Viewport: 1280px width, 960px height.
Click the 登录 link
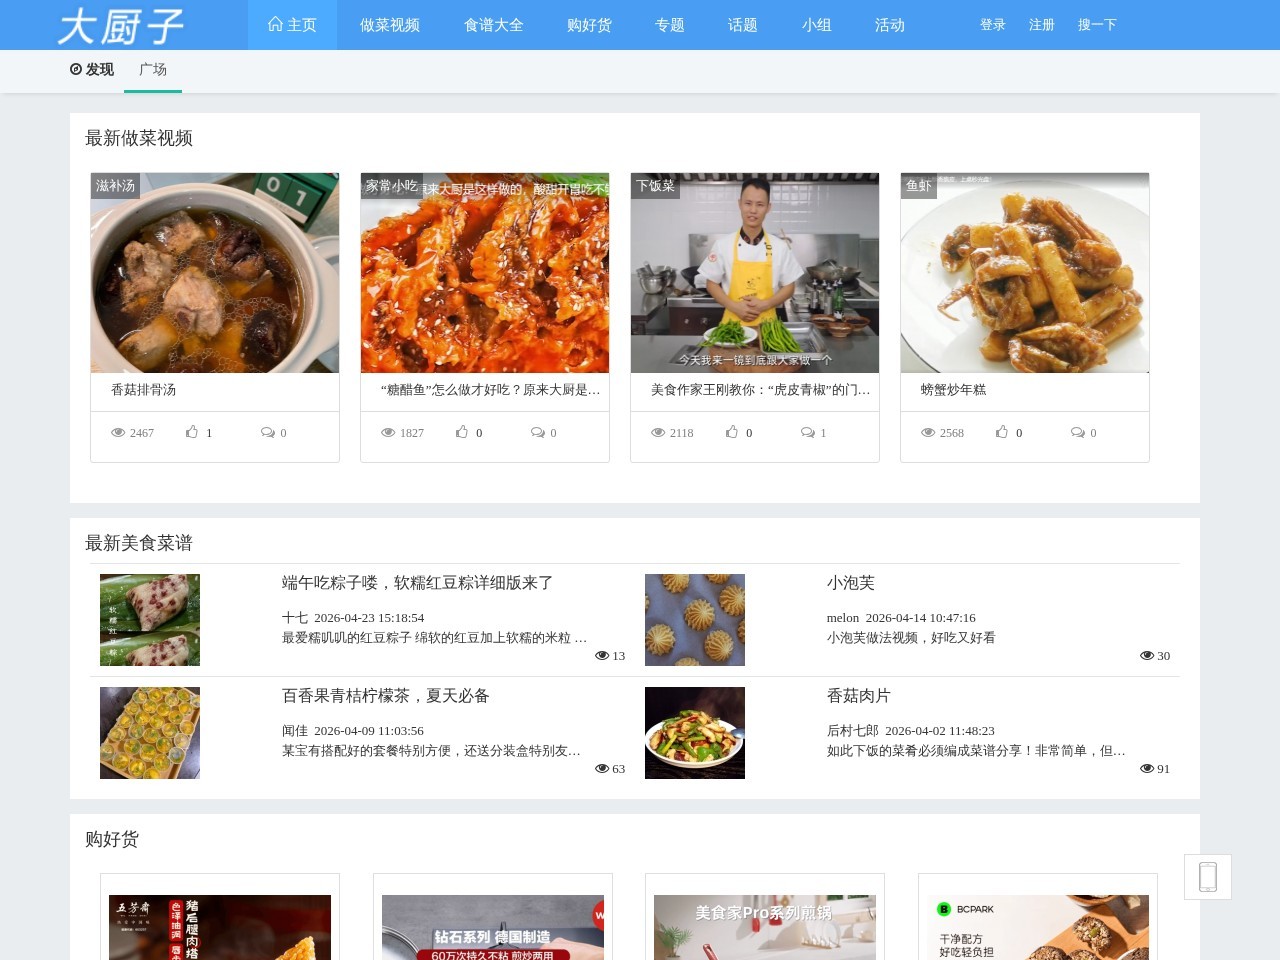click(992, 25)
